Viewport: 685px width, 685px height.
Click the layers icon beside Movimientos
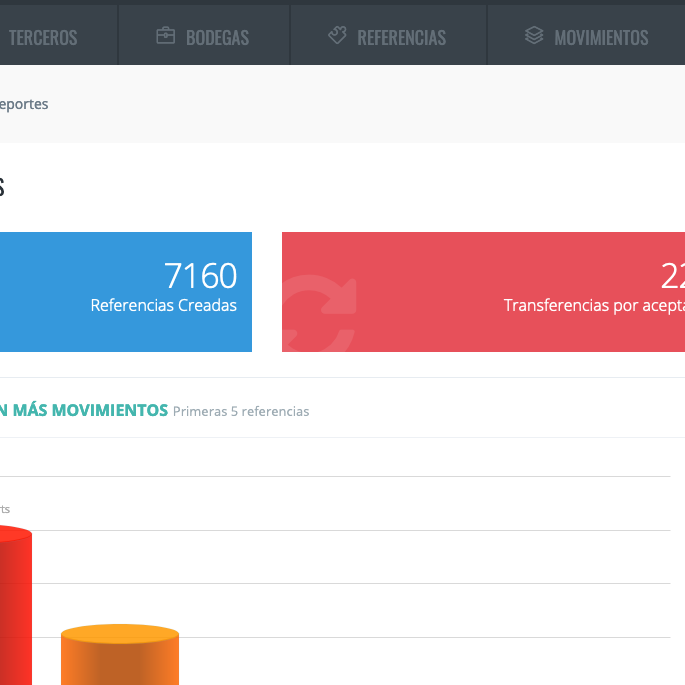click(534, 36)
